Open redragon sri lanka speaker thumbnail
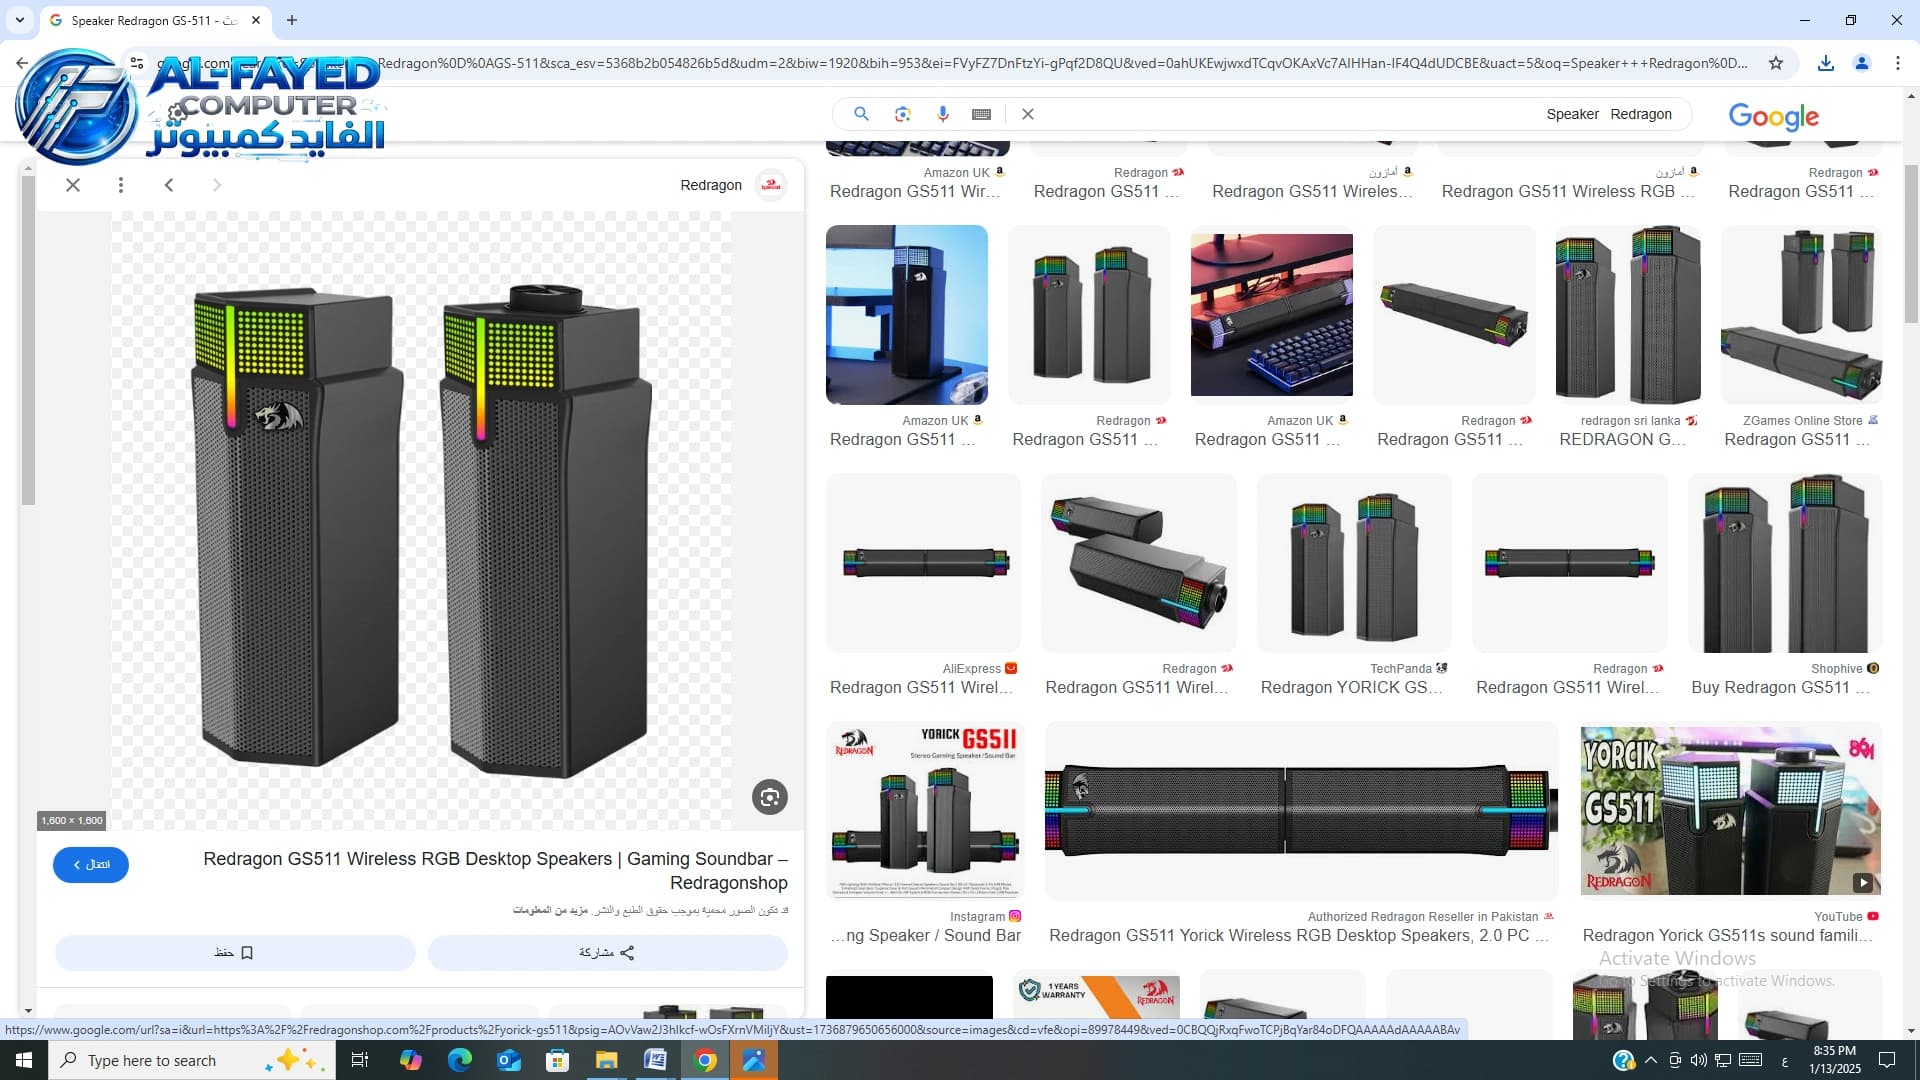Screen dimensions: 1920x1080 (1628, 315)
